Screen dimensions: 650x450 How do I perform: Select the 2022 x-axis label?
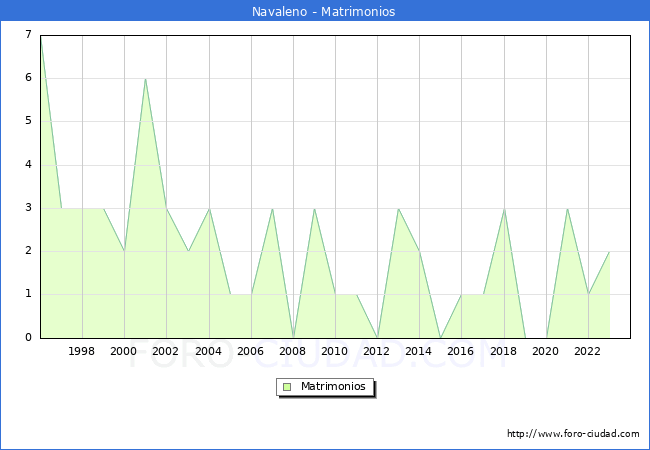point(587,351)
